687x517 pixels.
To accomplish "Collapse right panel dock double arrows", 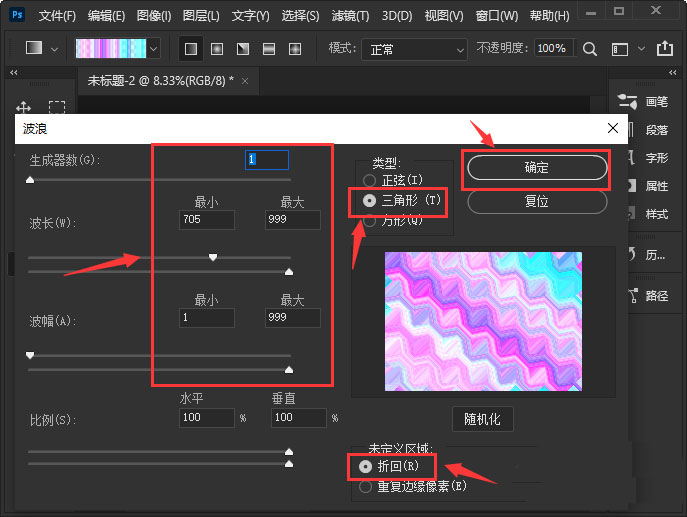I will (x=673, y=72).
